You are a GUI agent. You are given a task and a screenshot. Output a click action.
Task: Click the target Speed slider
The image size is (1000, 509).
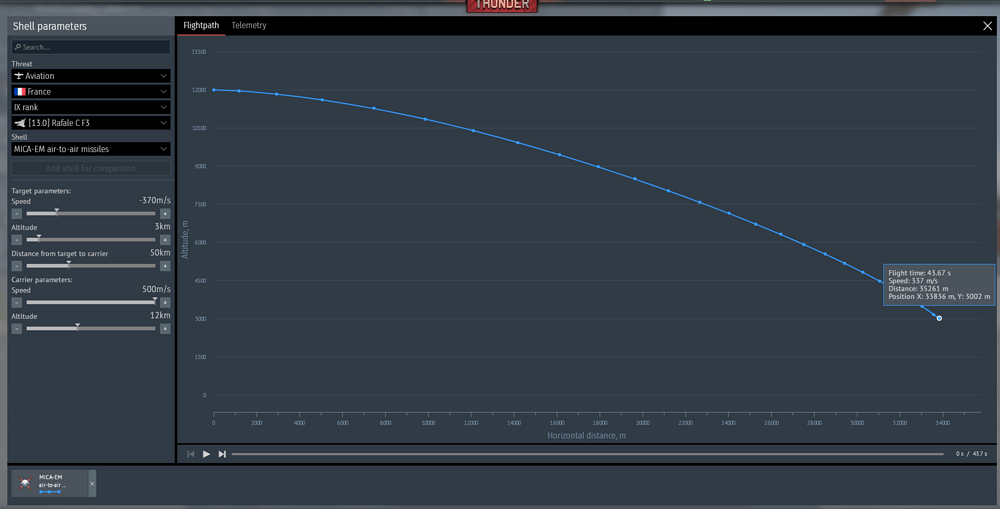point(91,214)
